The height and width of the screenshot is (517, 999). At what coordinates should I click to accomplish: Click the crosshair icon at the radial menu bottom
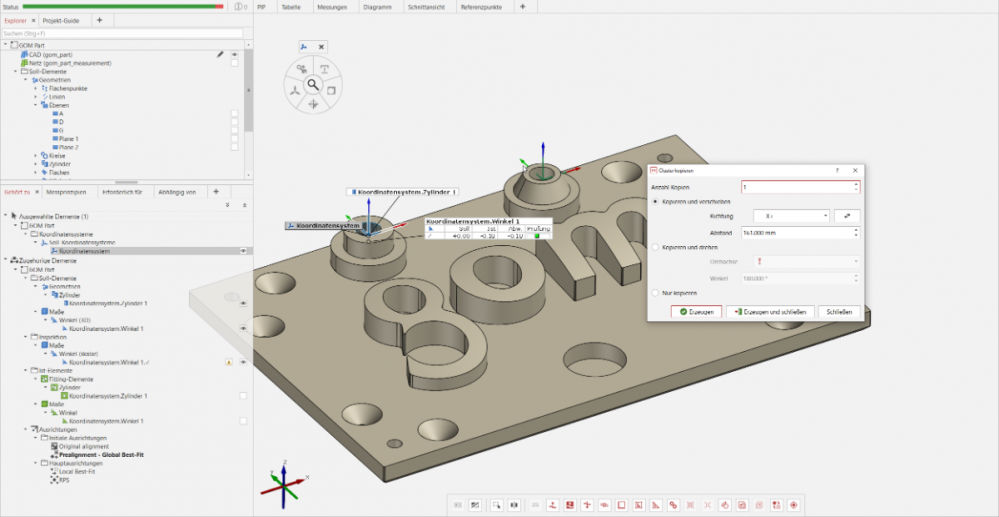[x=313, y=104]
